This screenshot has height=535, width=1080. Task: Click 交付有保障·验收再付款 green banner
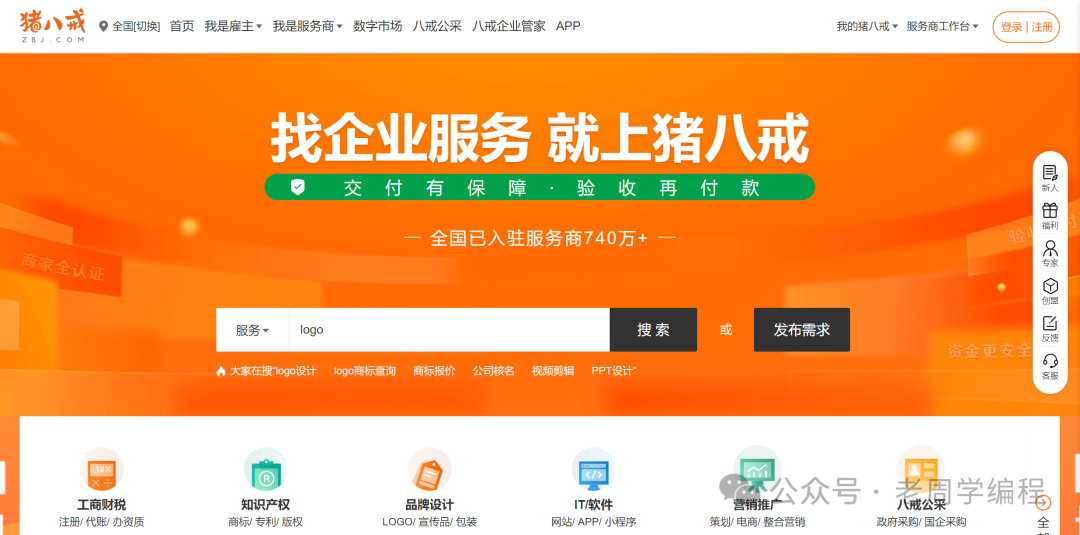pos(539,187)
